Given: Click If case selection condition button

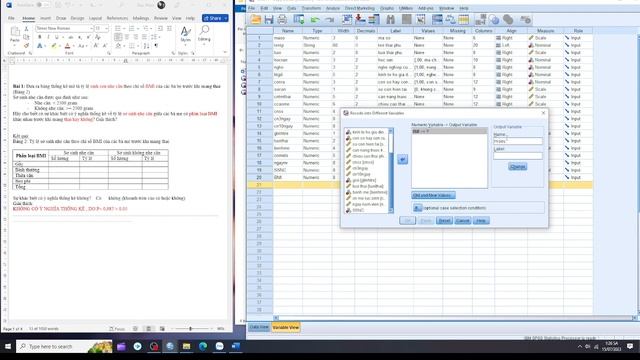Looking at the screenshot, I should click(417, 208).
